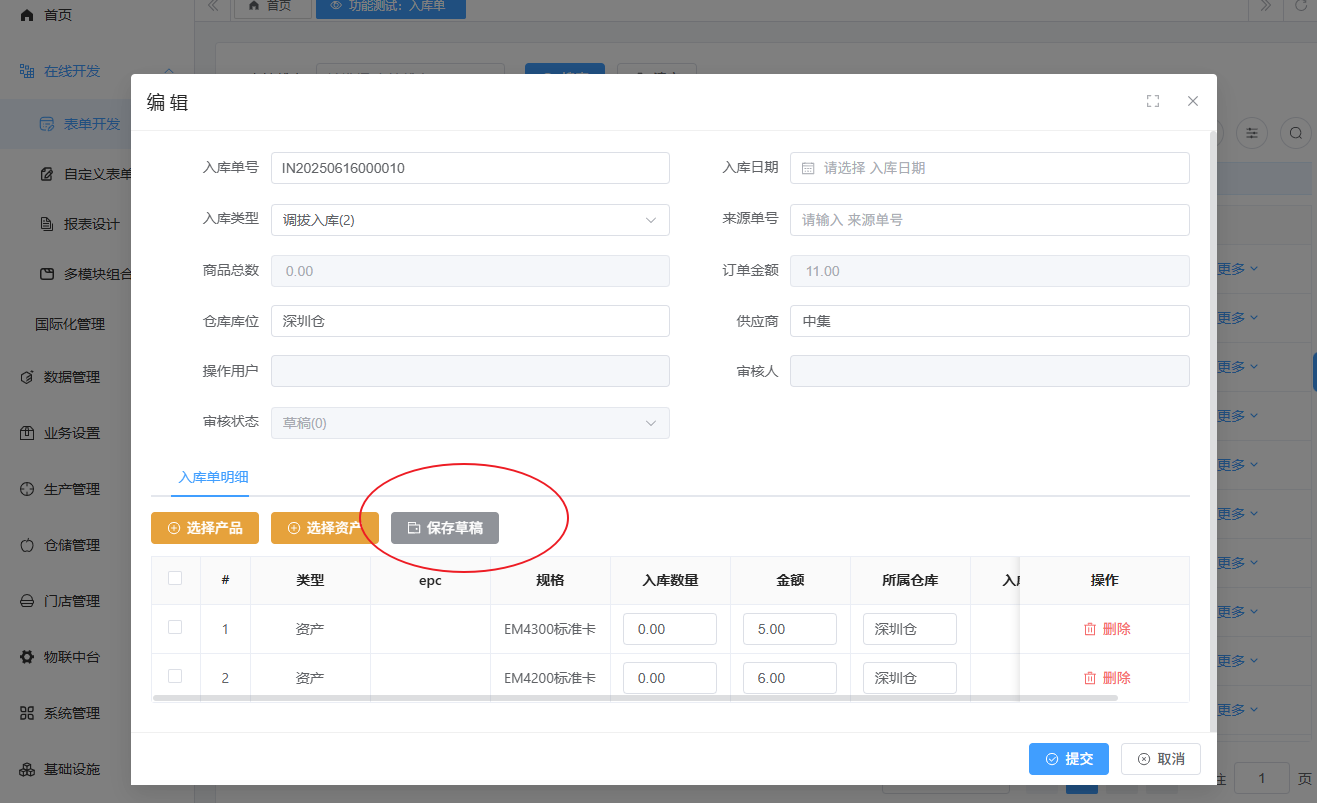1317x803 pixels.
Task: Click the 数据管理 sidebar icon
Action: (27, 377)
